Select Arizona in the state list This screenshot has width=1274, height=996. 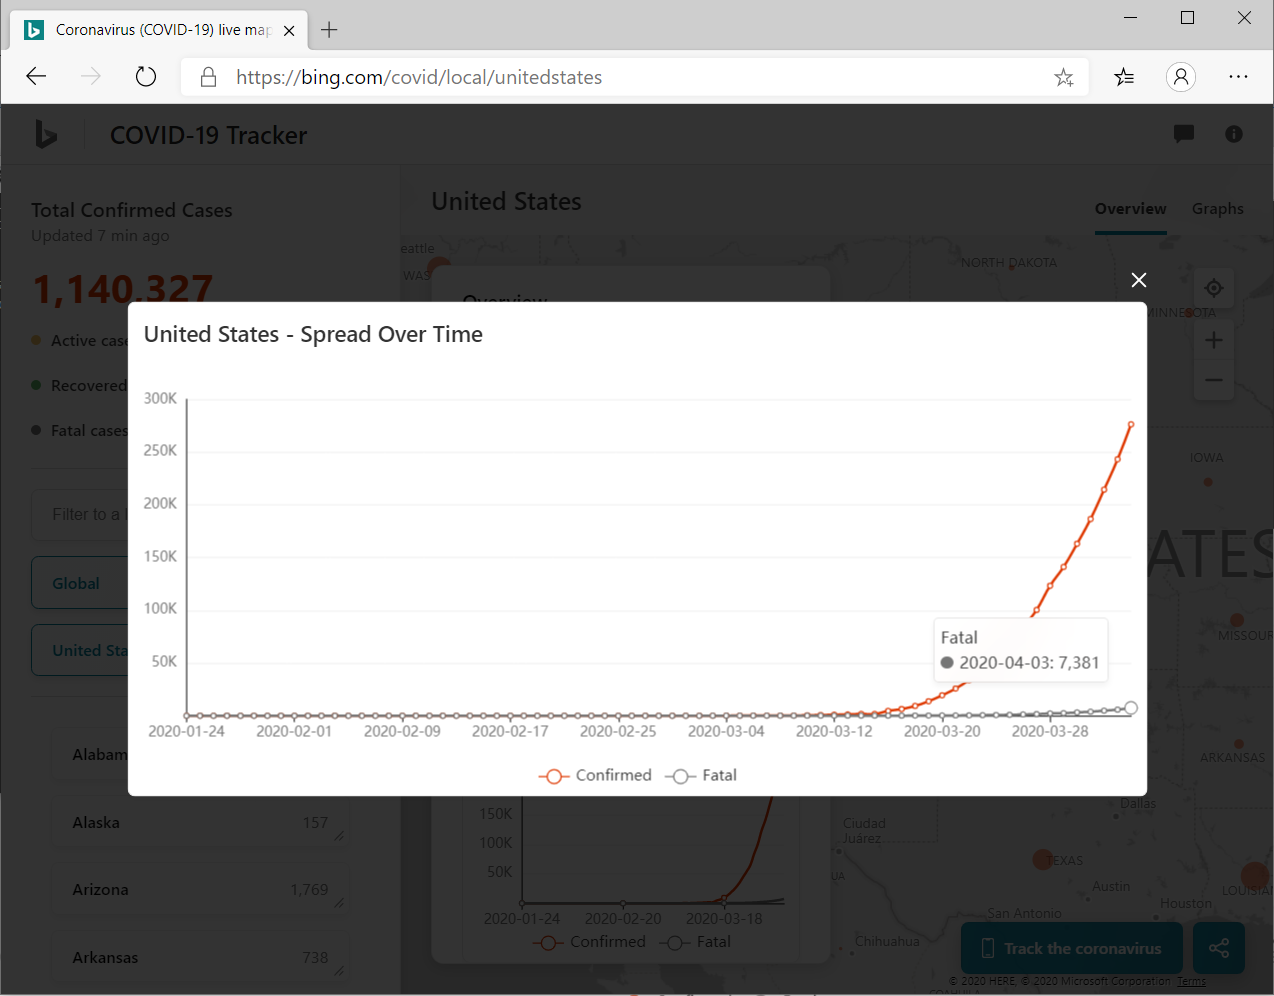200,890
